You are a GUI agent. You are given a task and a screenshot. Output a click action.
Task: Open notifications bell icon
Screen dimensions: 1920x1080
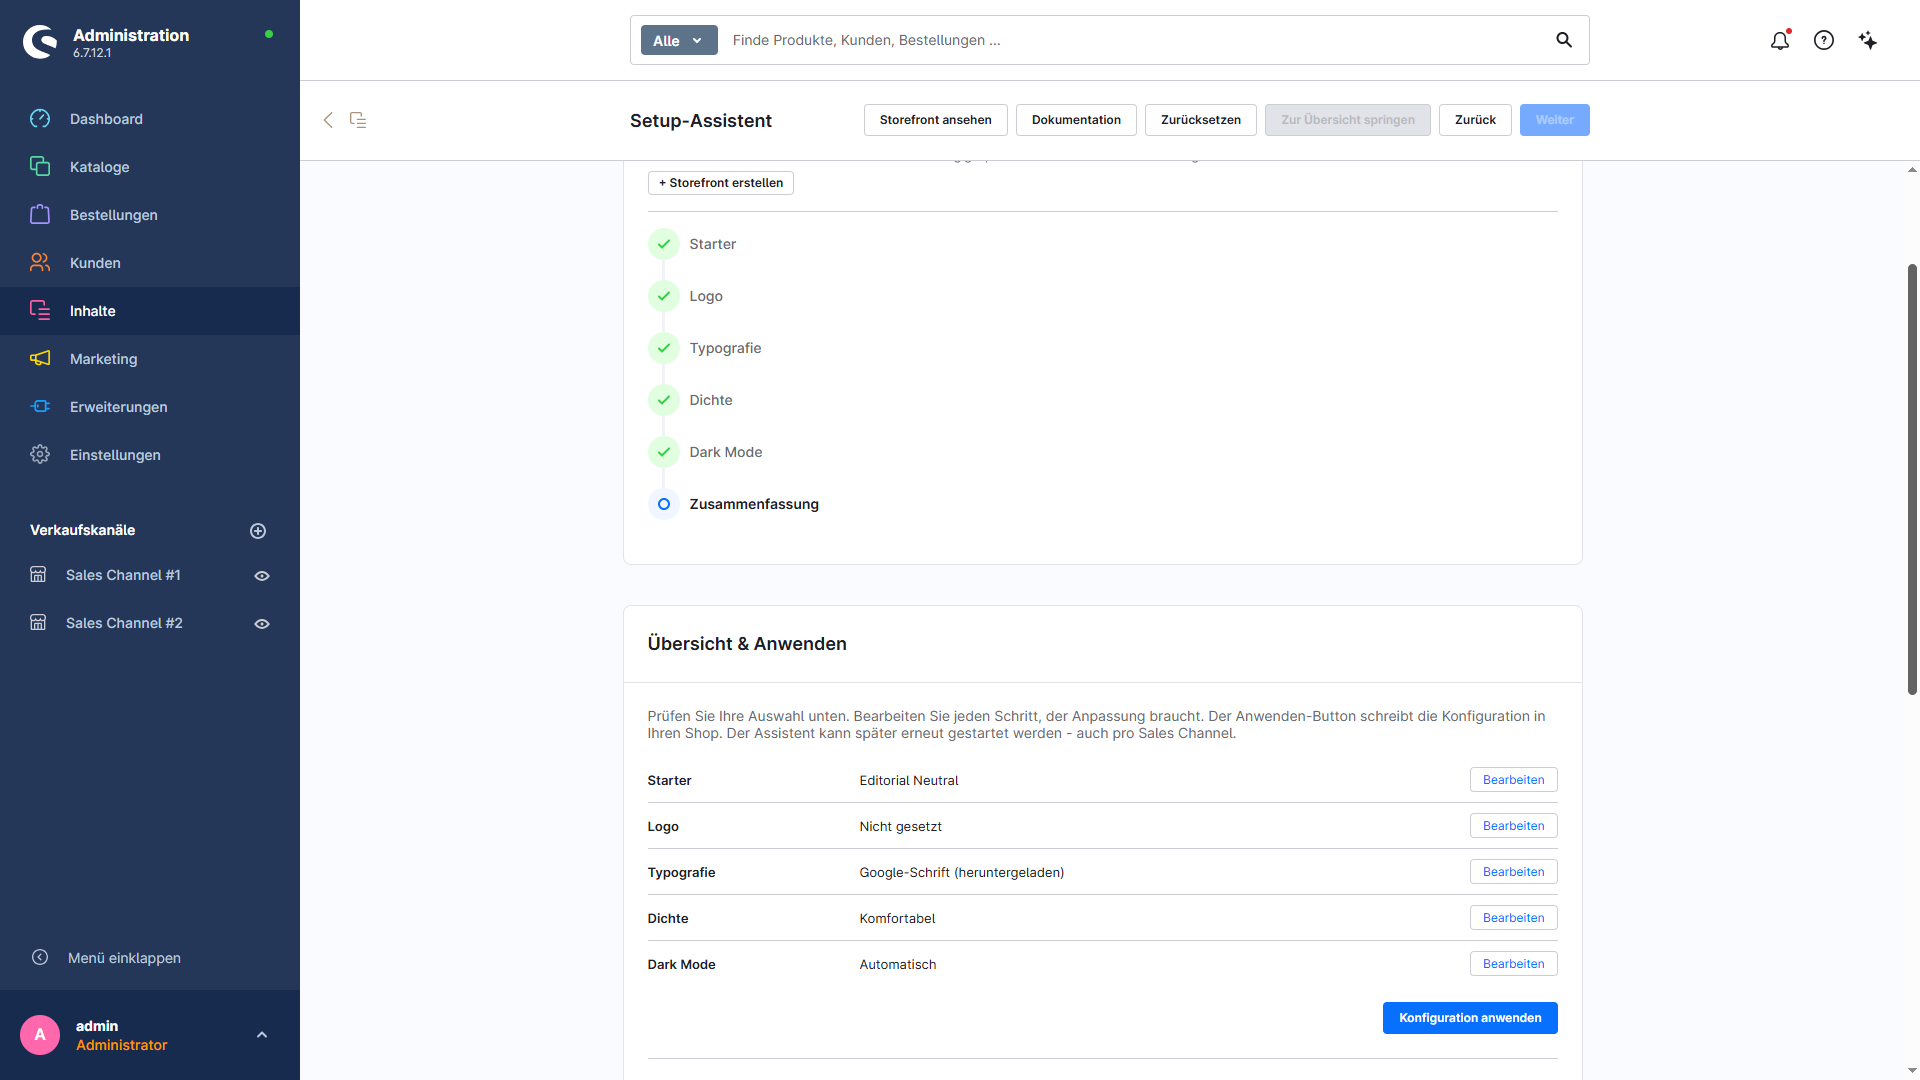pyautogui.click(x=1780, y=40)
